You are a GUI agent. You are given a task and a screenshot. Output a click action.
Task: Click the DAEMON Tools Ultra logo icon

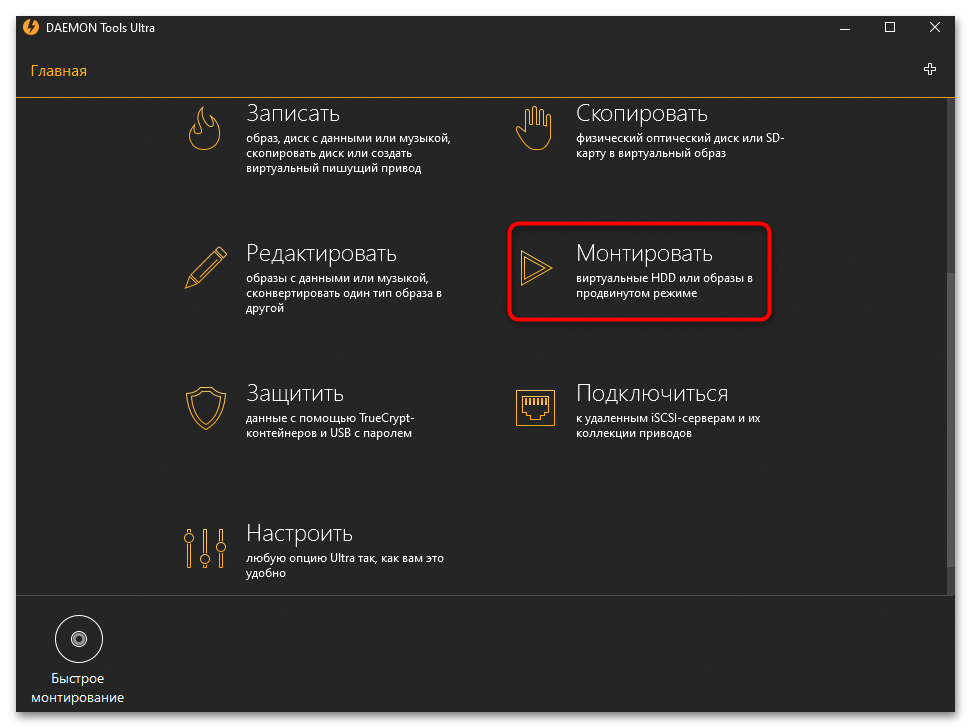(x=31, y=28)
